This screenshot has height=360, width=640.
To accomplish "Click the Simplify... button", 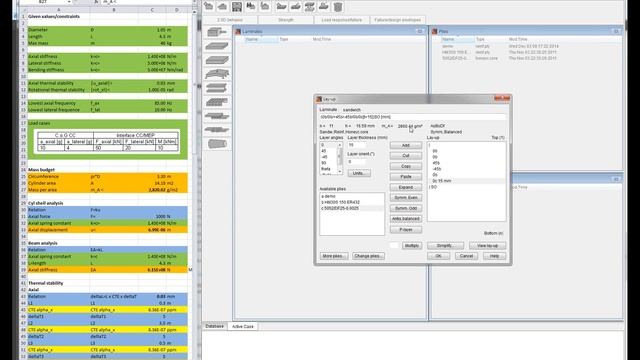I will click(445, 245).
